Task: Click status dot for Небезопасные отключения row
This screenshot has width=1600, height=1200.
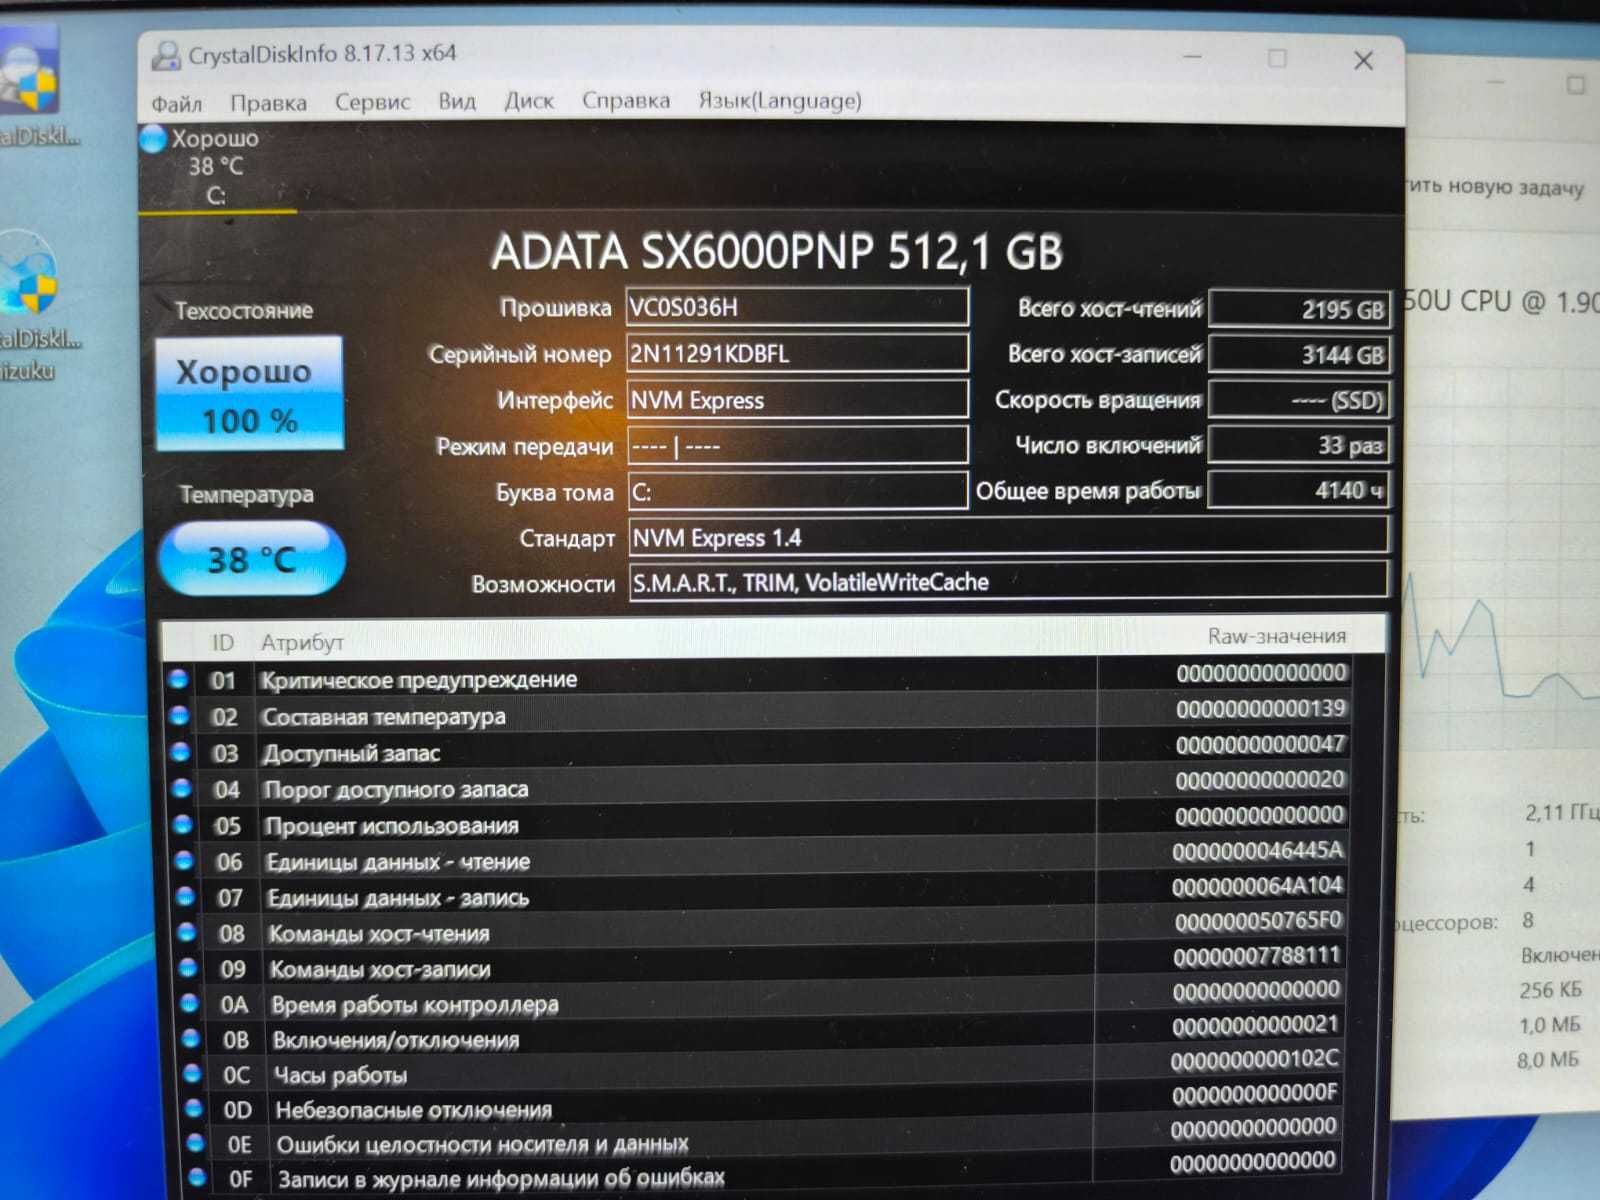Action: pyautogui.click(x=194, y=1109)
